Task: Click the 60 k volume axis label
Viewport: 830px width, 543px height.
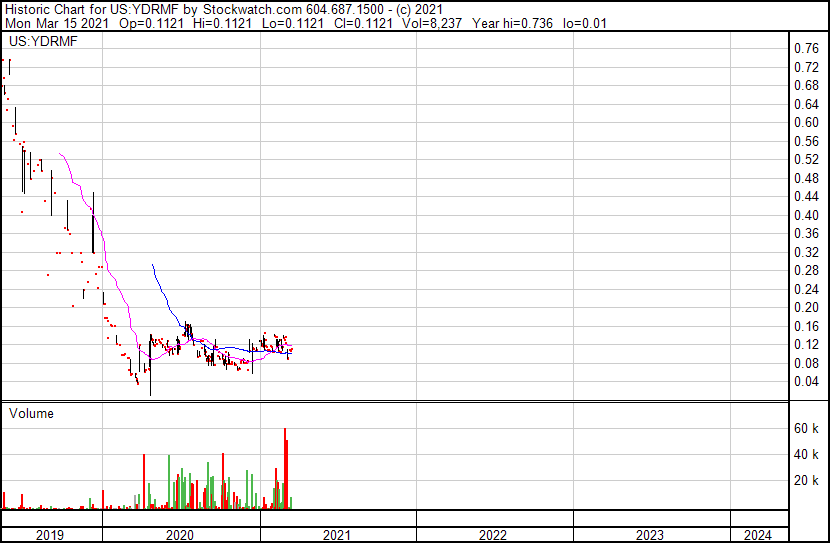Action: point(807,428)
